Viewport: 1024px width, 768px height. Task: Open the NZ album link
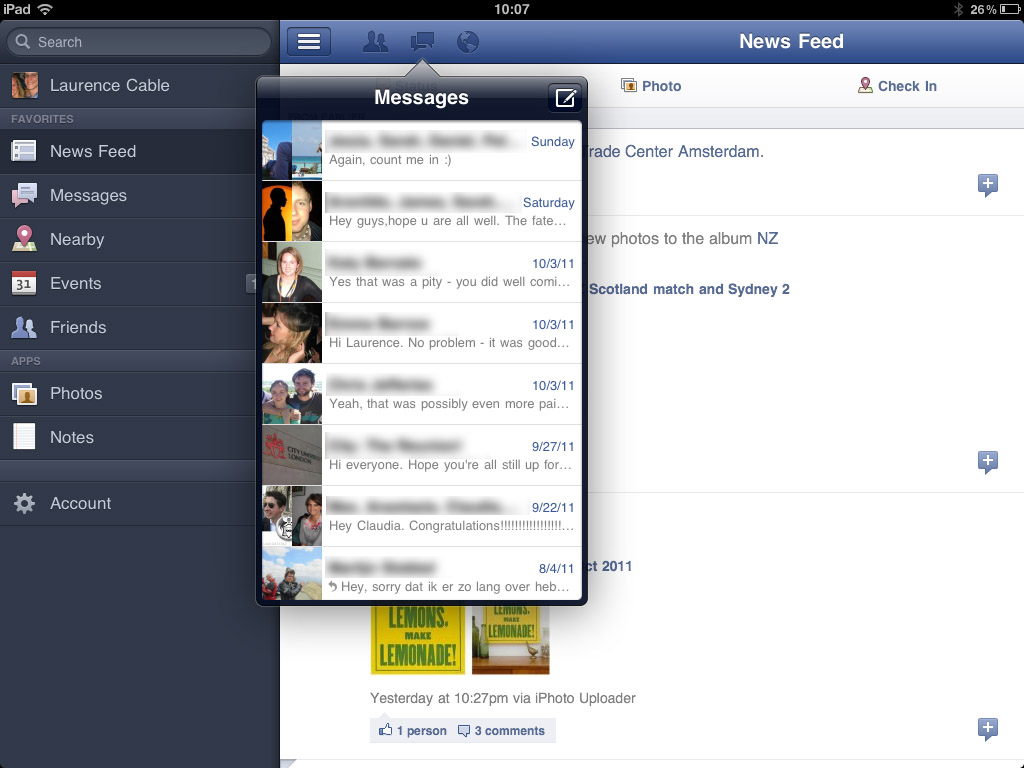coord(767,238)
